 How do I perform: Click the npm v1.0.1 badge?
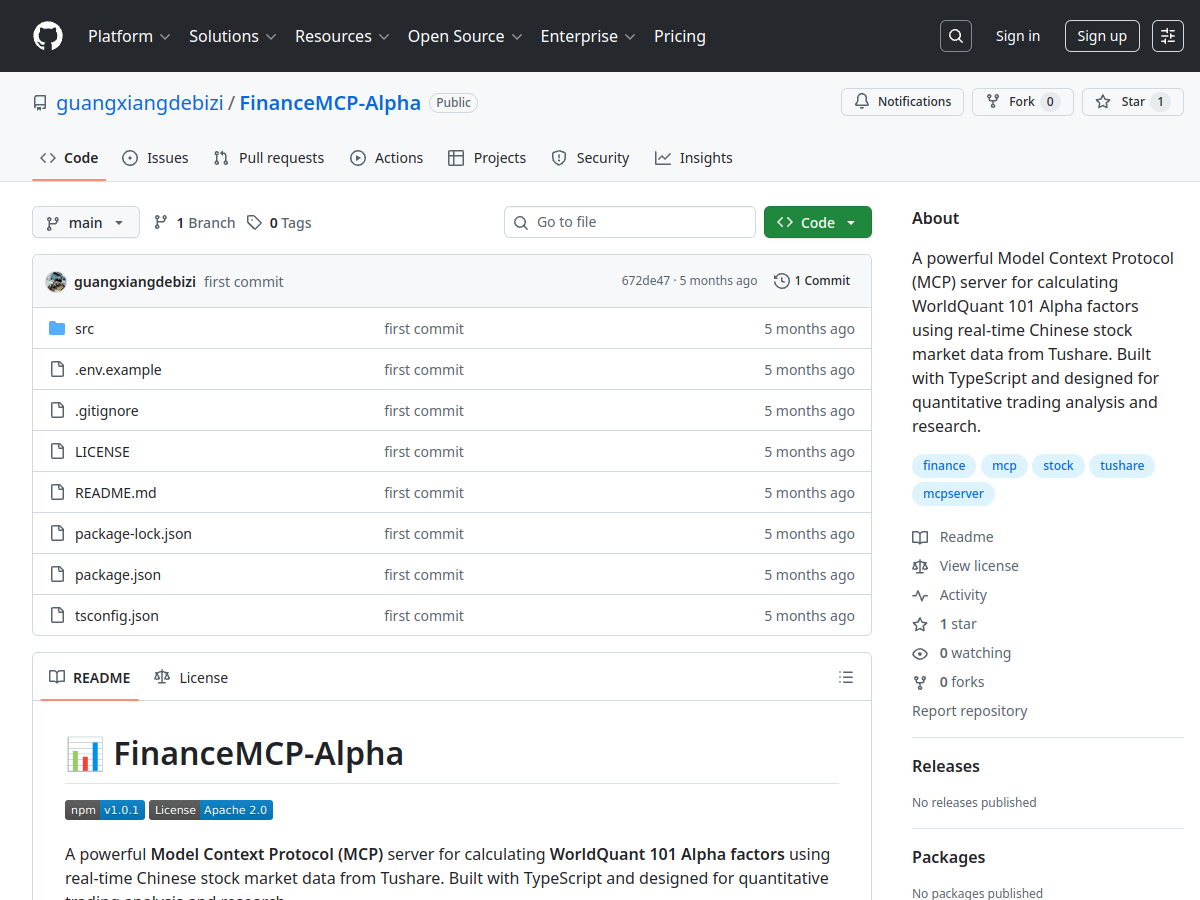105,810
